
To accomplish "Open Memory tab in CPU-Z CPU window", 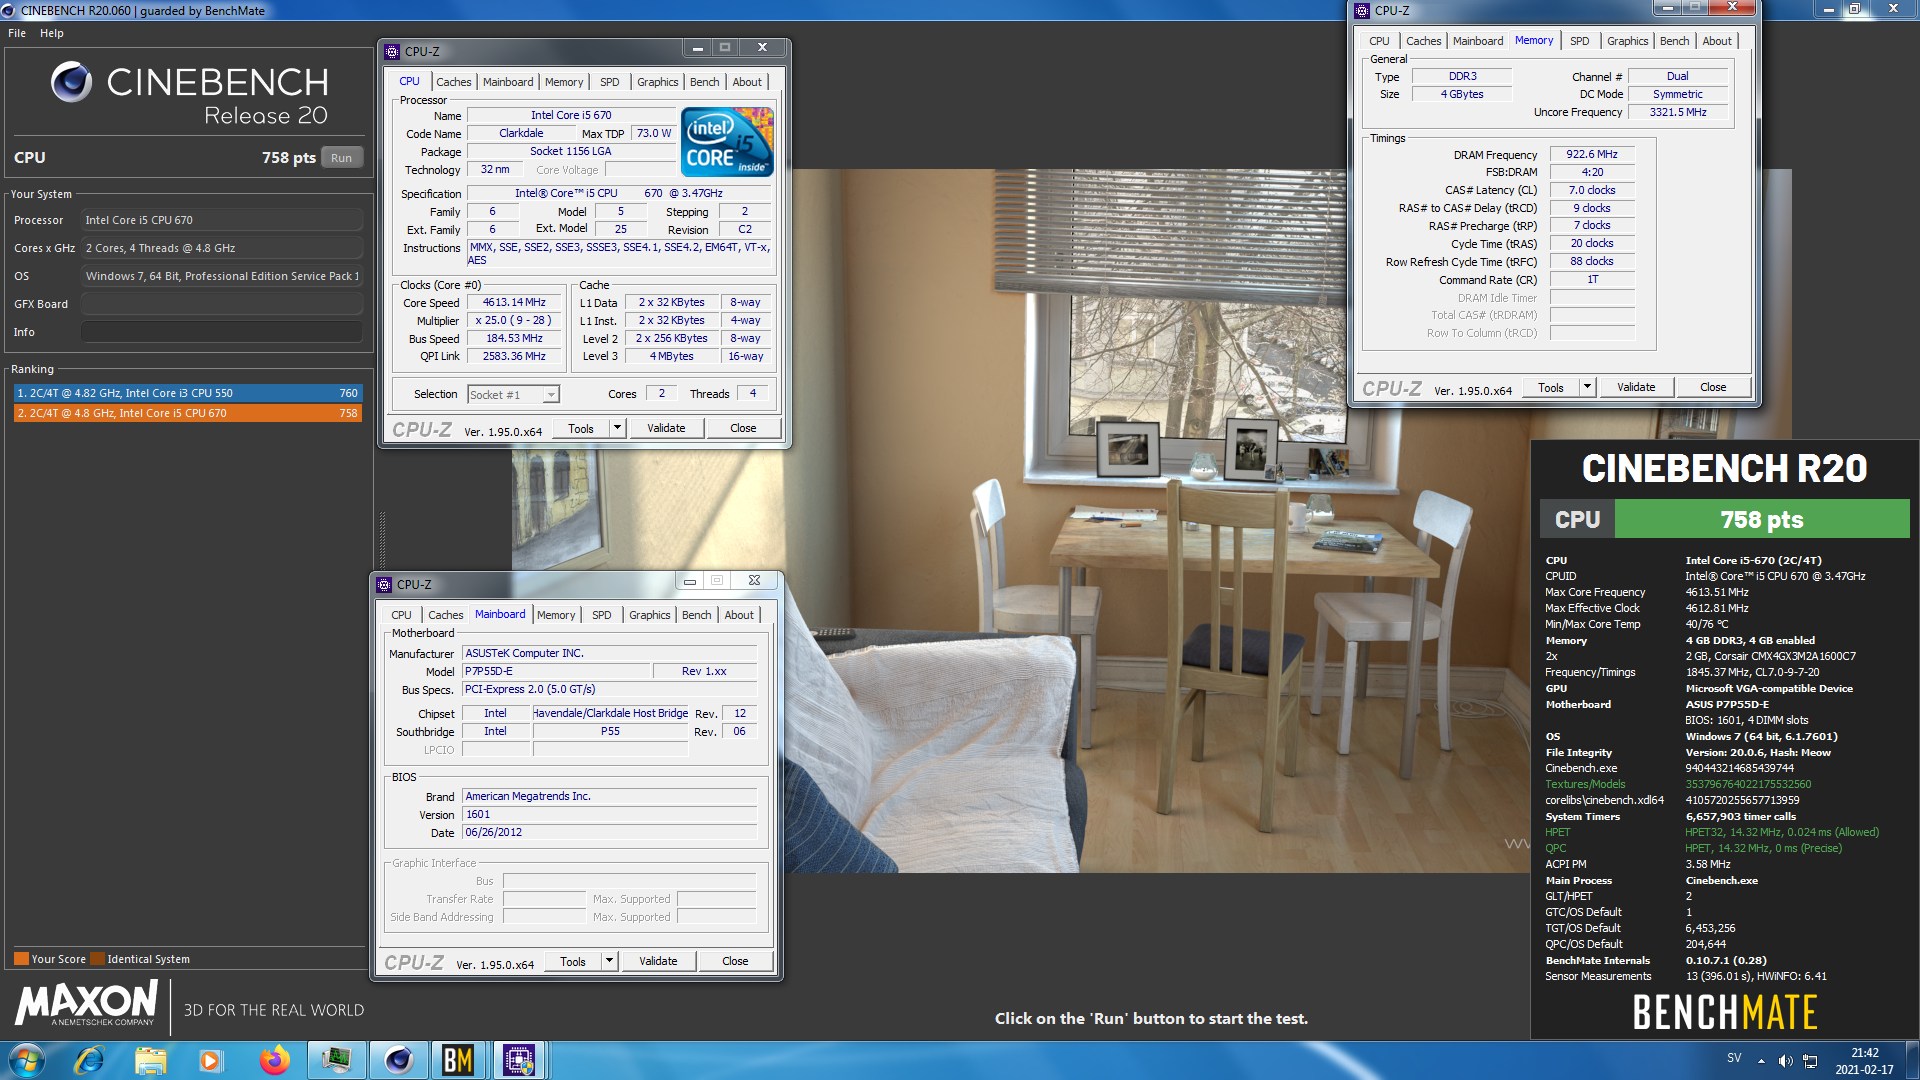I will tap(563, 82).
